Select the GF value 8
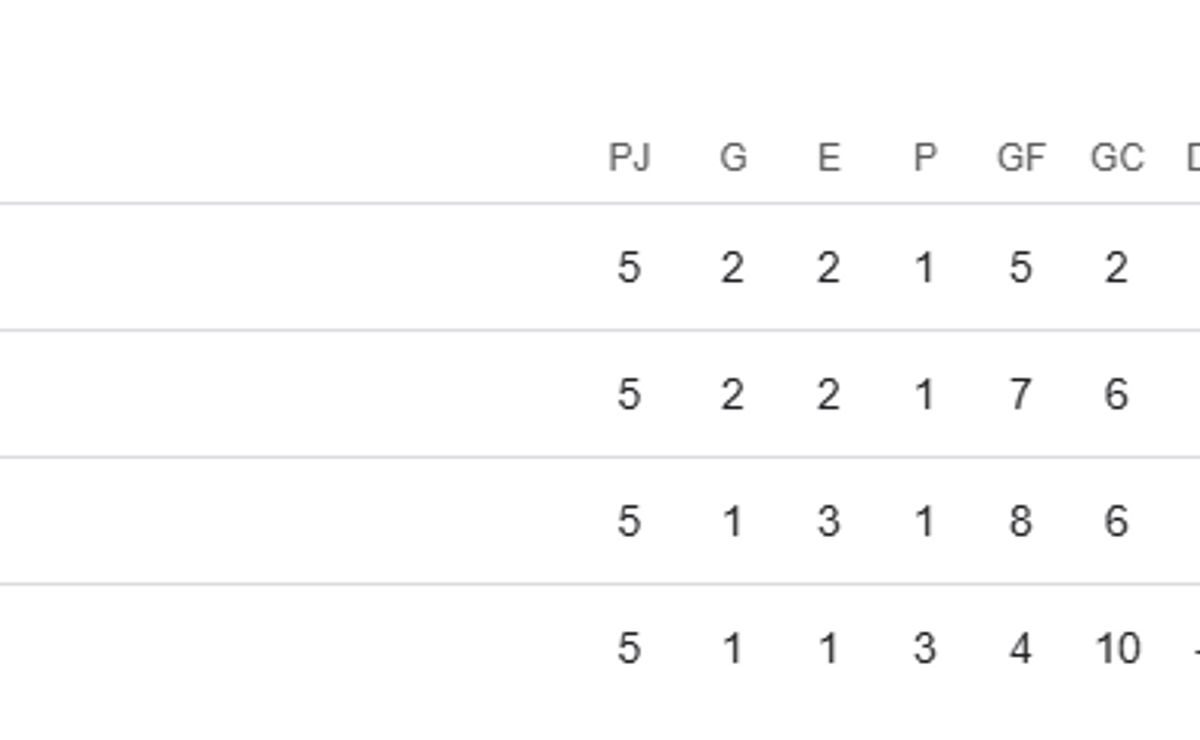 pos(1020,522)
